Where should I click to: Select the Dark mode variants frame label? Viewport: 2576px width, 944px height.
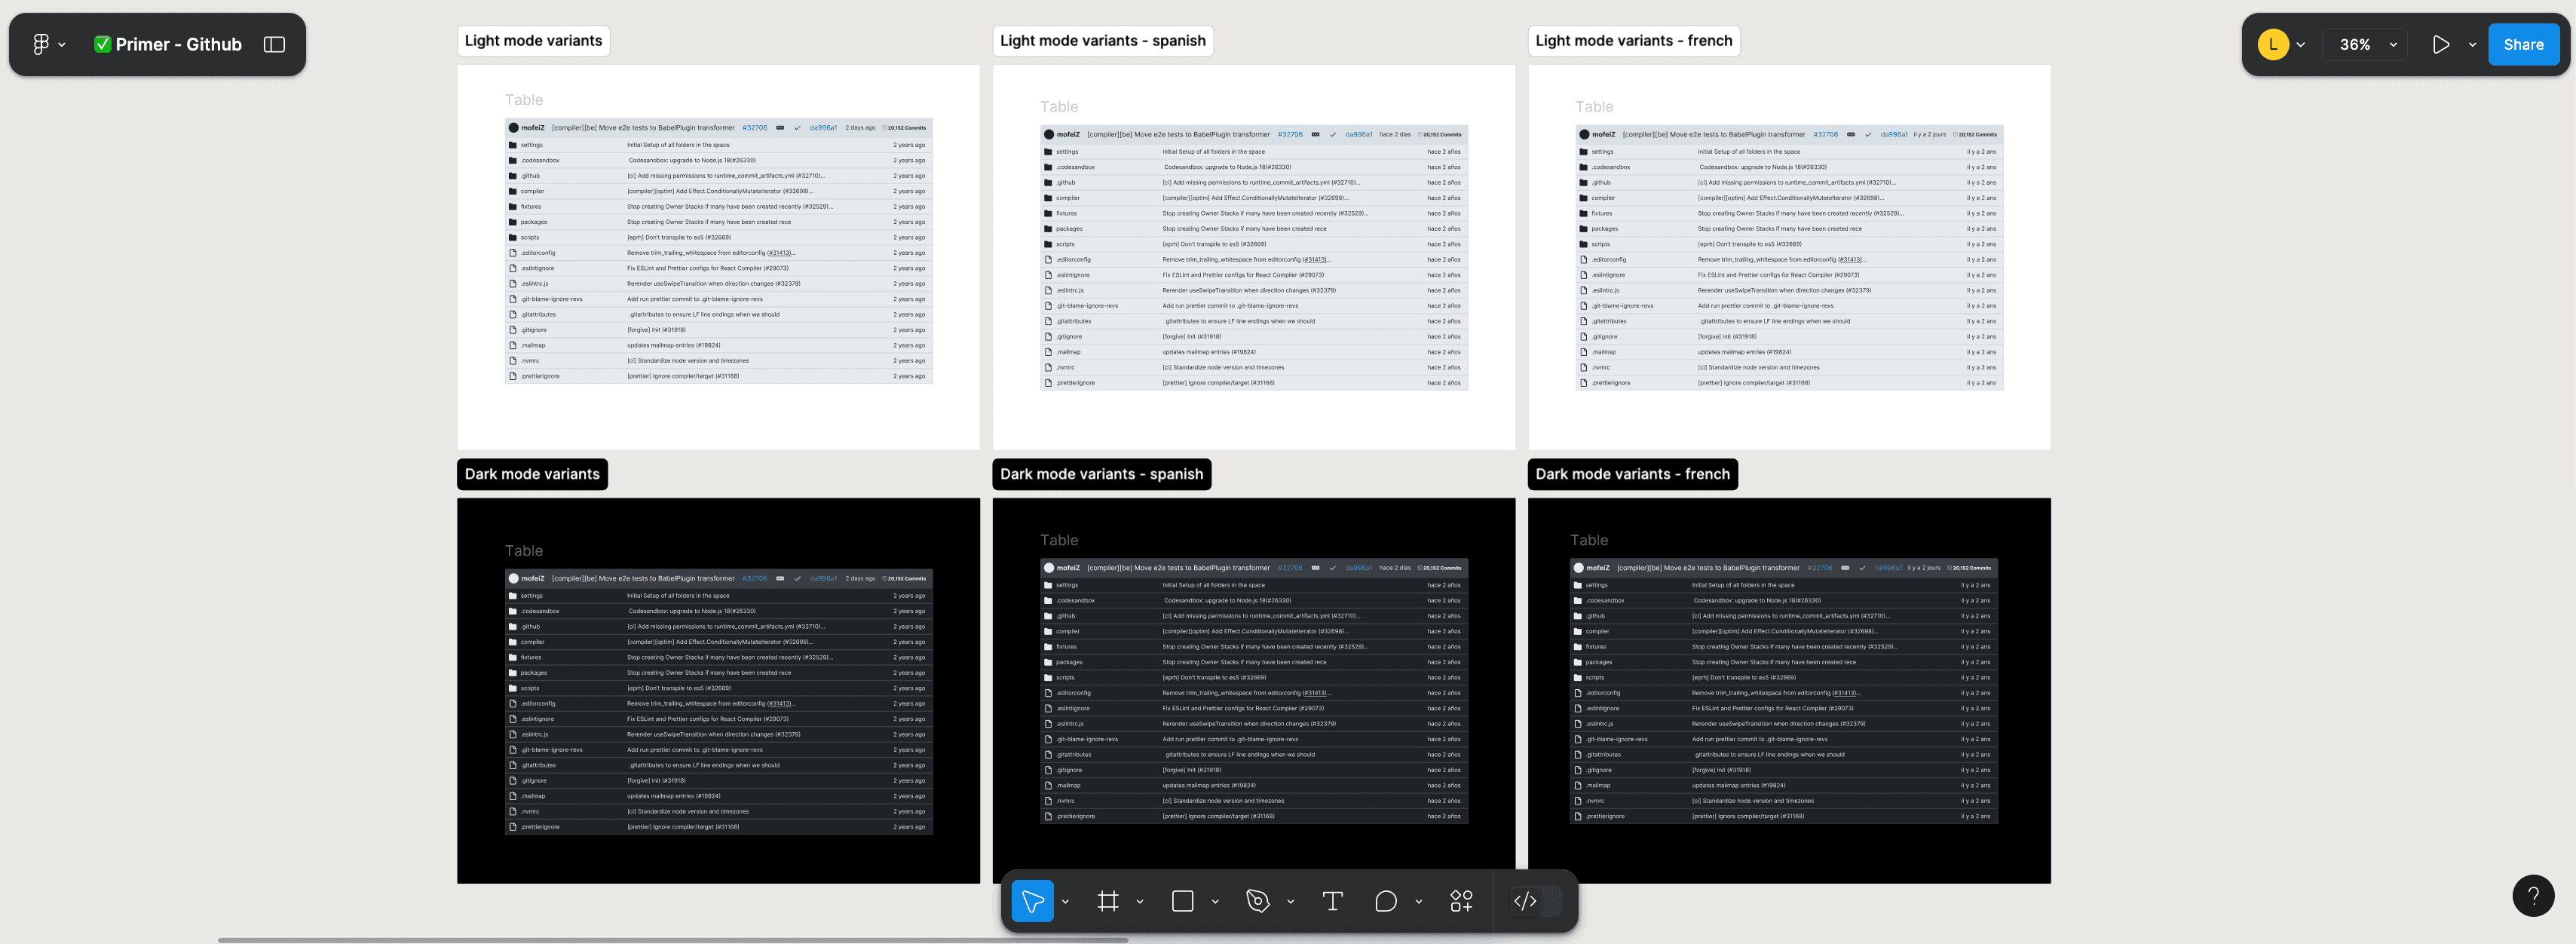click(532, 474)
